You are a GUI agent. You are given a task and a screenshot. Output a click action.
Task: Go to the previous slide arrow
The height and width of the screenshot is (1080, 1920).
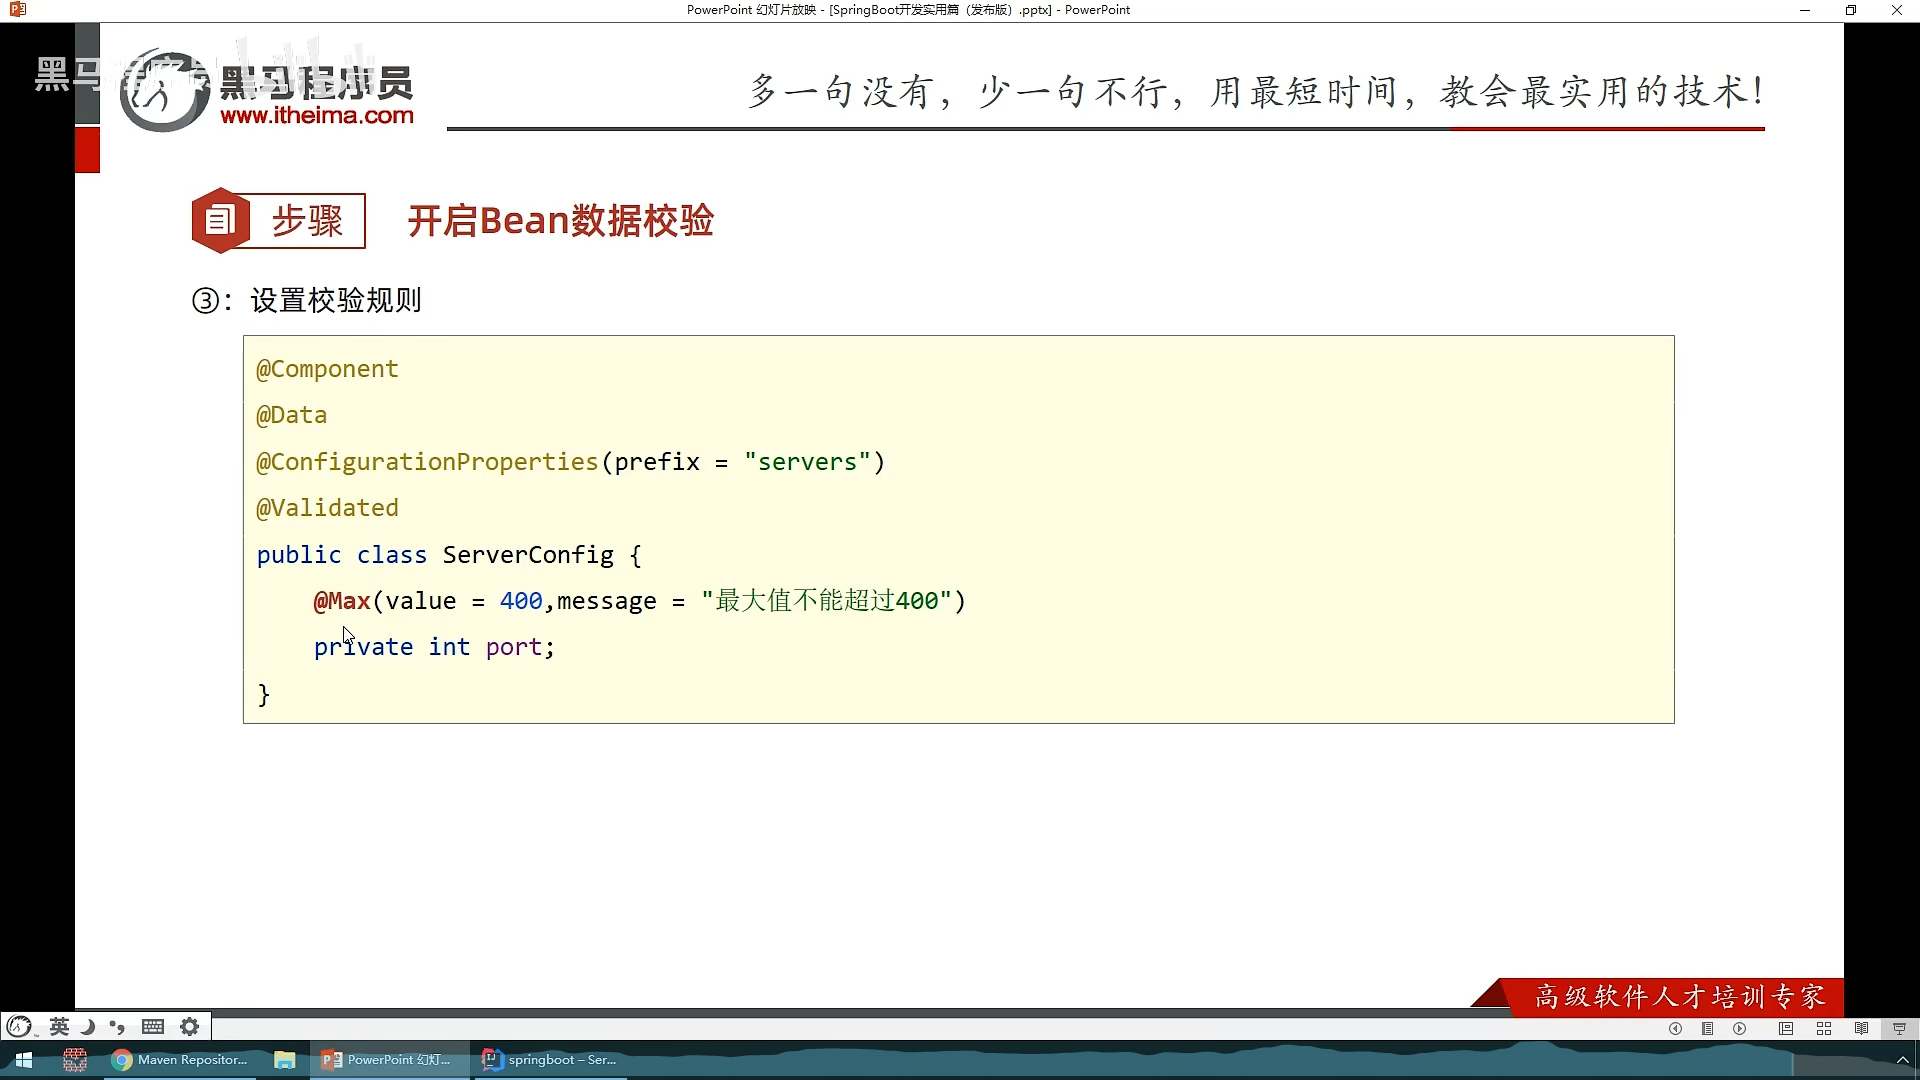[x=1675, y=1028]
